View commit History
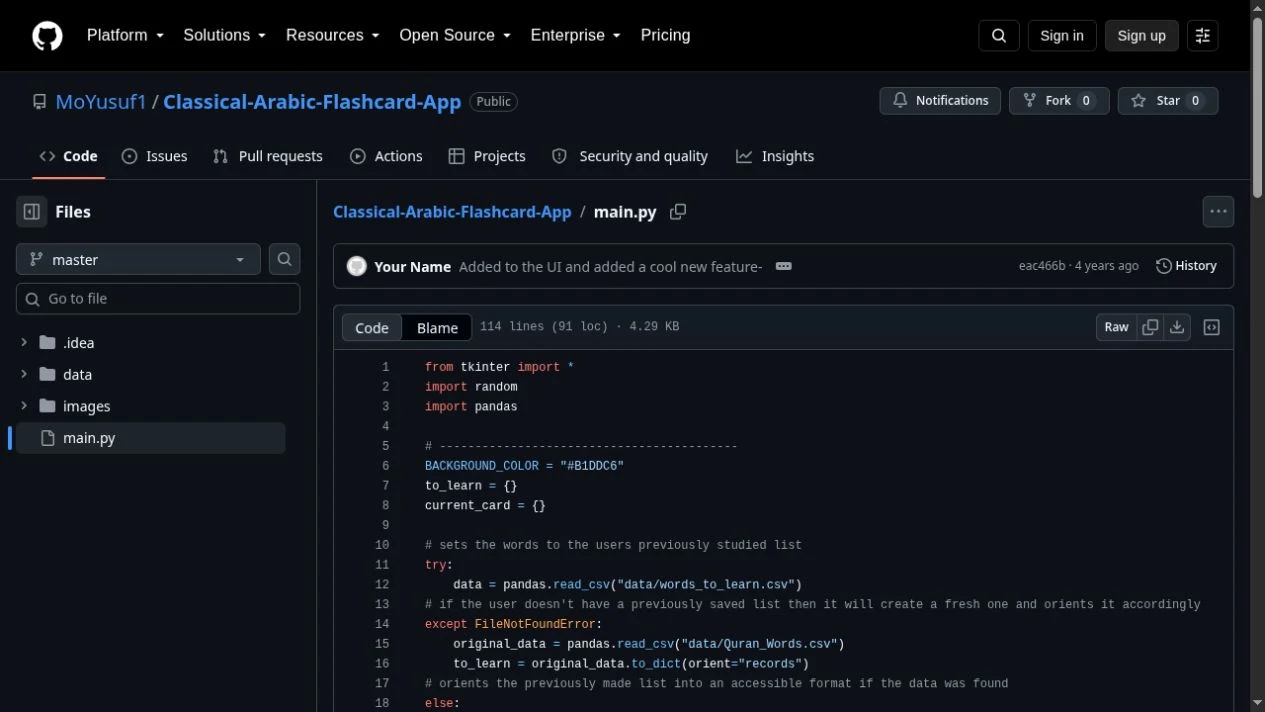 click(1186, 266)
